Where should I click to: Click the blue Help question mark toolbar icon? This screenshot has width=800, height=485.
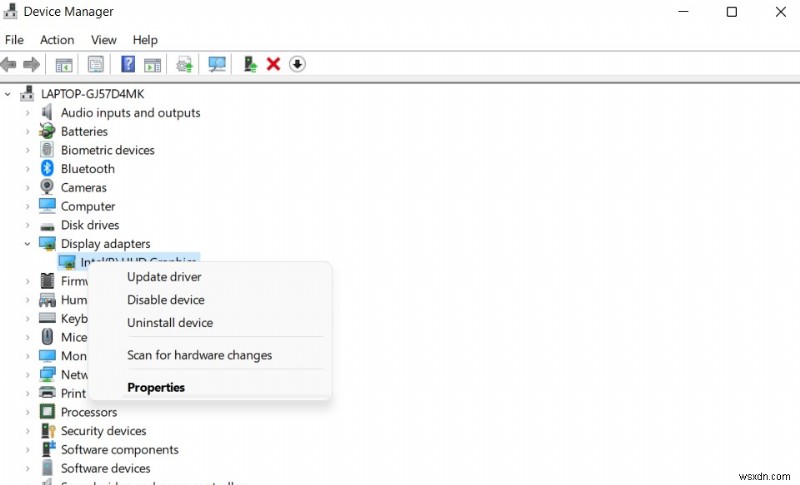click(x=128, y=64)
